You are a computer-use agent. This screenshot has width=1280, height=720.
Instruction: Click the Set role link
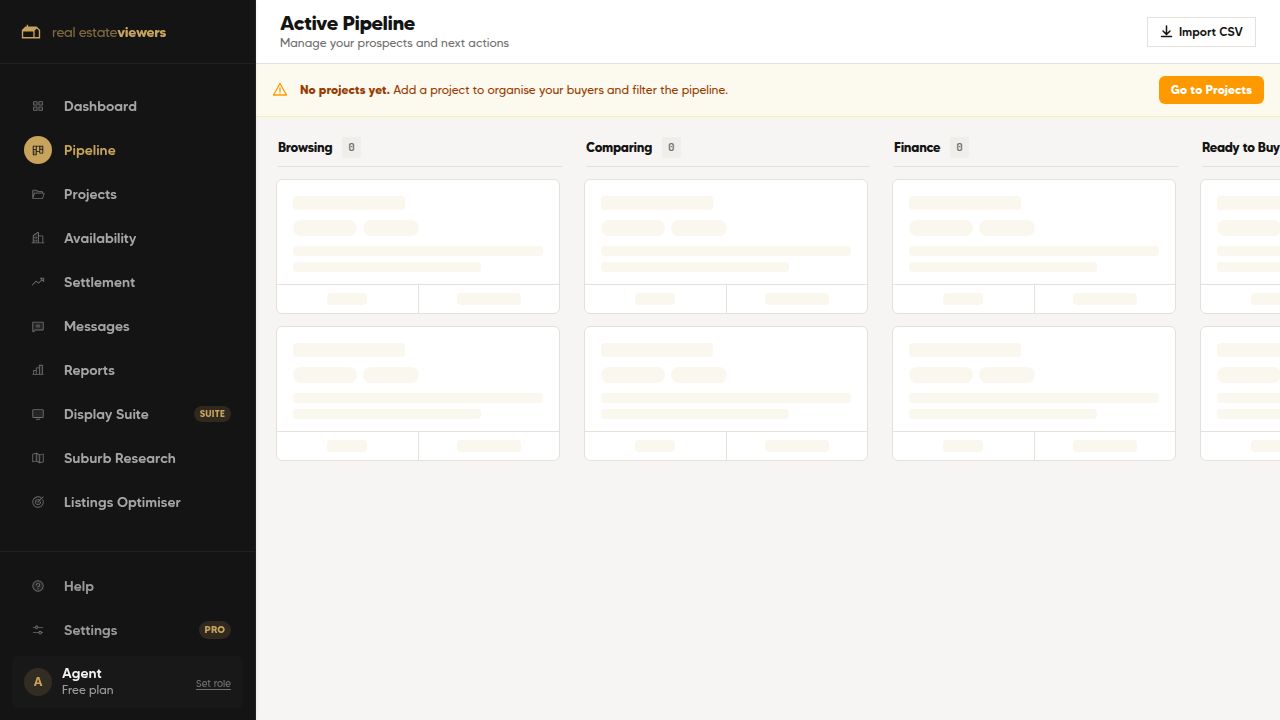[x=213, y=684]
